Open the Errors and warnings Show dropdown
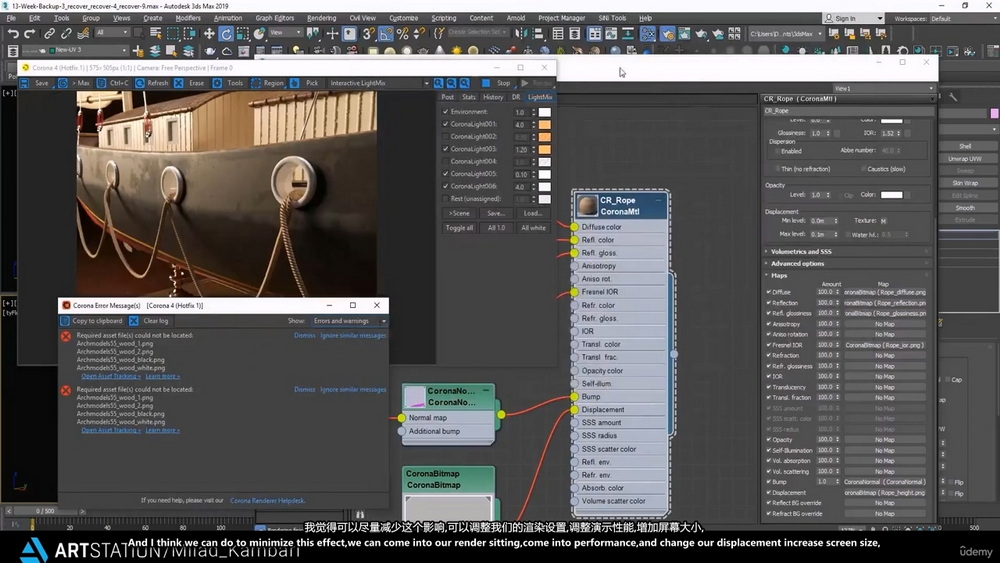This screenshot has width=1000, height=563. tap(349, 321)
